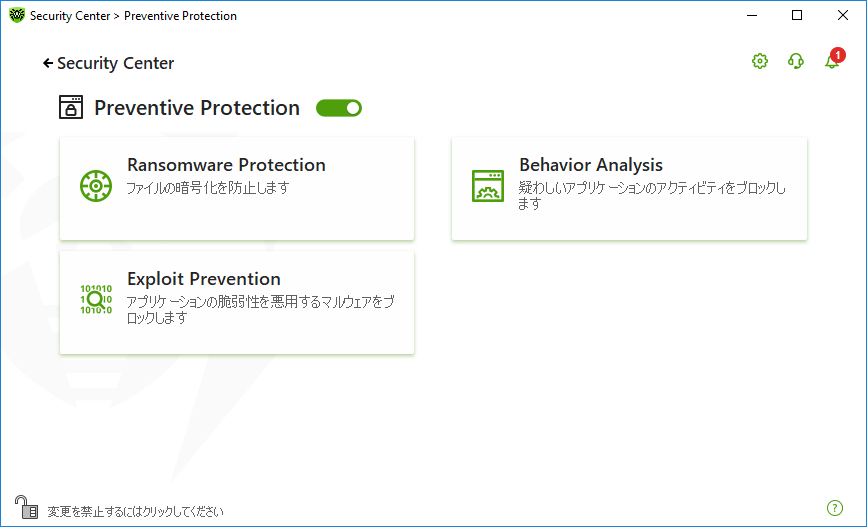Screen dimensions: 867x527
Task: Click the Japanese lock instruction text
Action: pyautogui.click(x=135, y=512)
